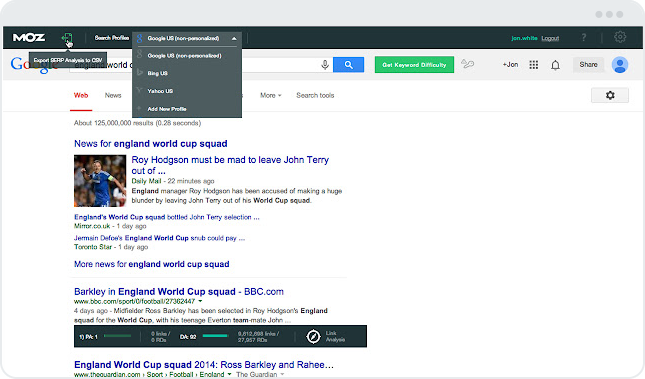Click the Share button
This screenshot has width=645, height=379.
pyautogui.click(x=588, y=65)
